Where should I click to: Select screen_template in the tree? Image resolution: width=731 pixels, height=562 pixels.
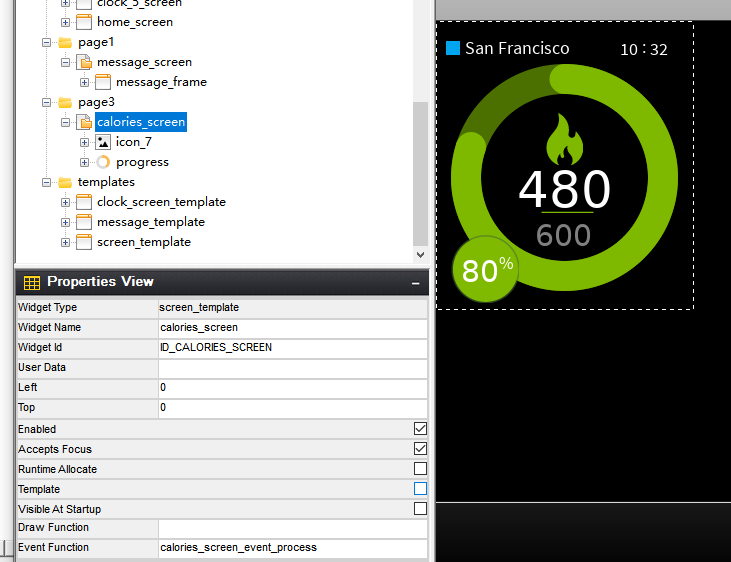coord(143,242)
